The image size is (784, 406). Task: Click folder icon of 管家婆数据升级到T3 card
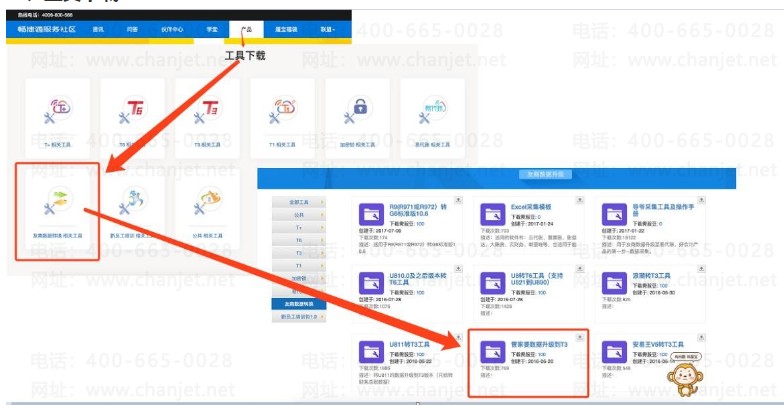coord(492,352)
